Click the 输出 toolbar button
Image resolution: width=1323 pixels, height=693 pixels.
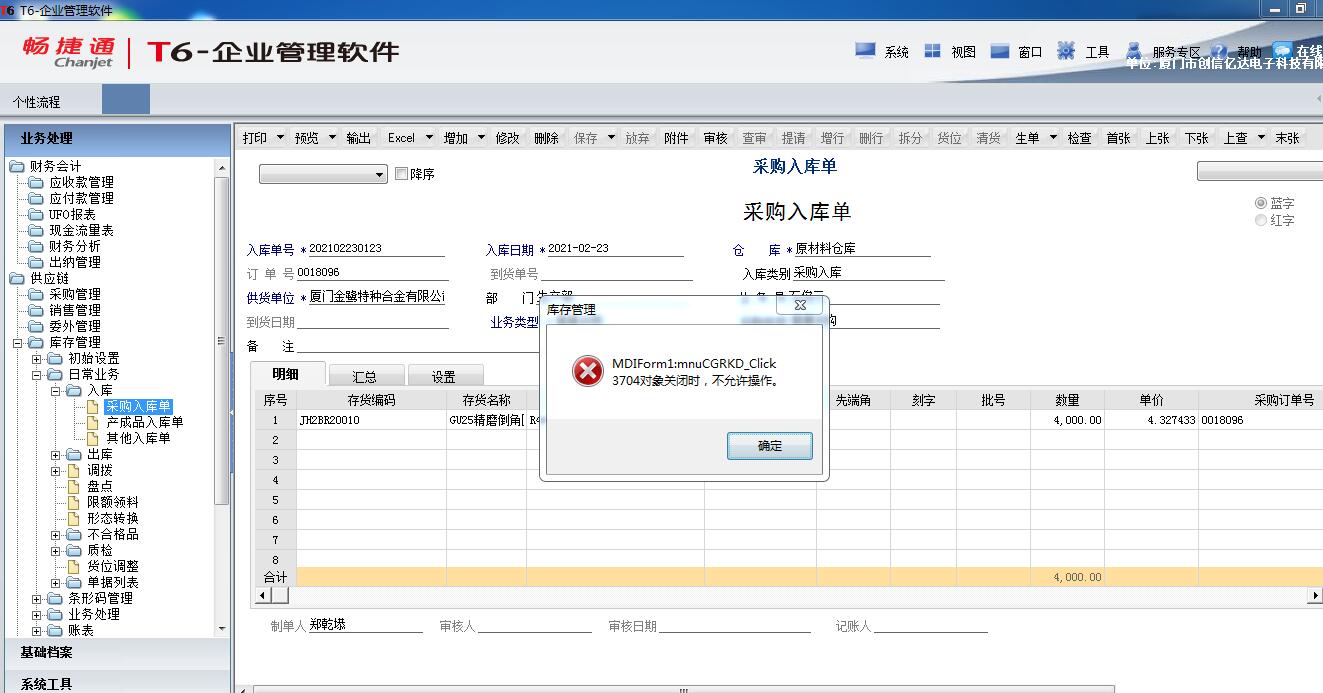[358, 138]
